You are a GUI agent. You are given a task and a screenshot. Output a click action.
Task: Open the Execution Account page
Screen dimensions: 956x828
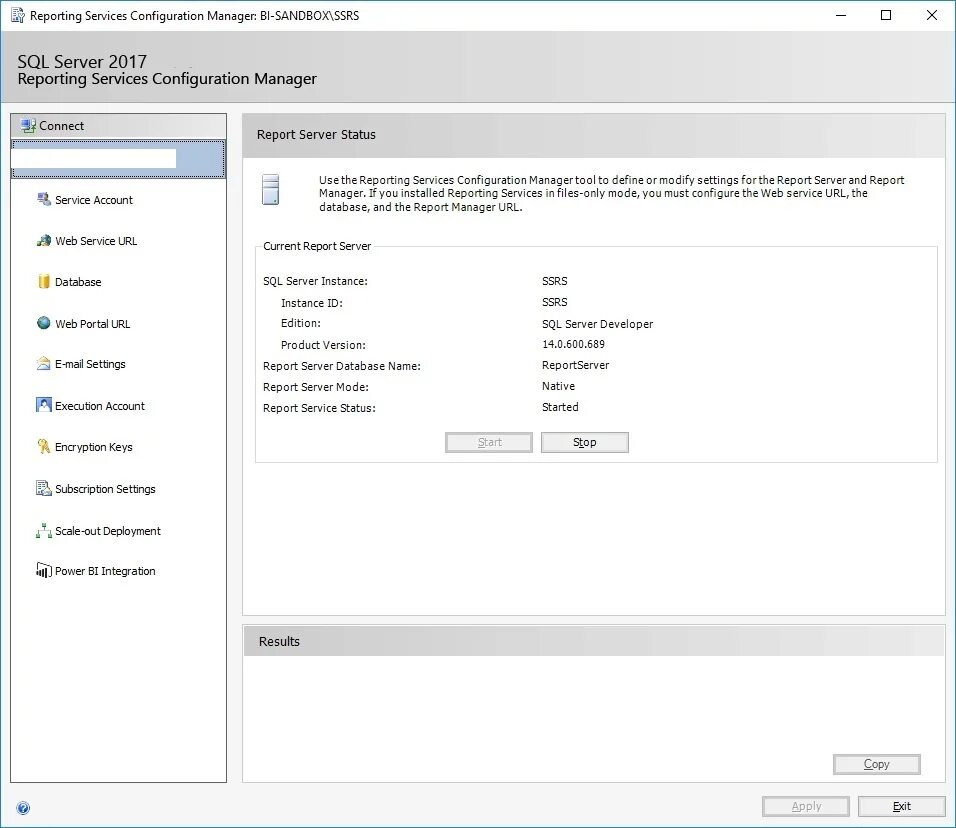coord(99,406)
